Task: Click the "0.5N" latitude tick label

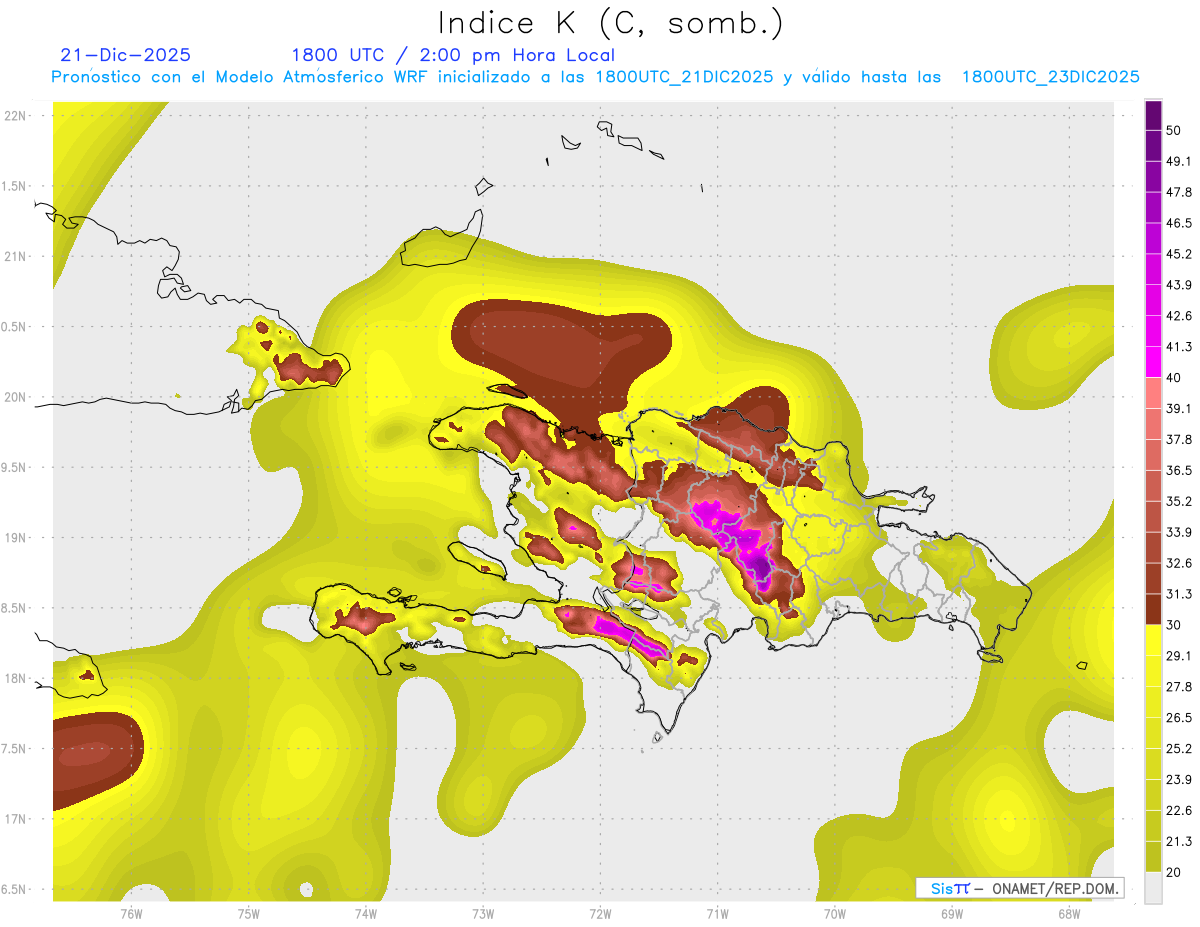Action: coord(15,326)
